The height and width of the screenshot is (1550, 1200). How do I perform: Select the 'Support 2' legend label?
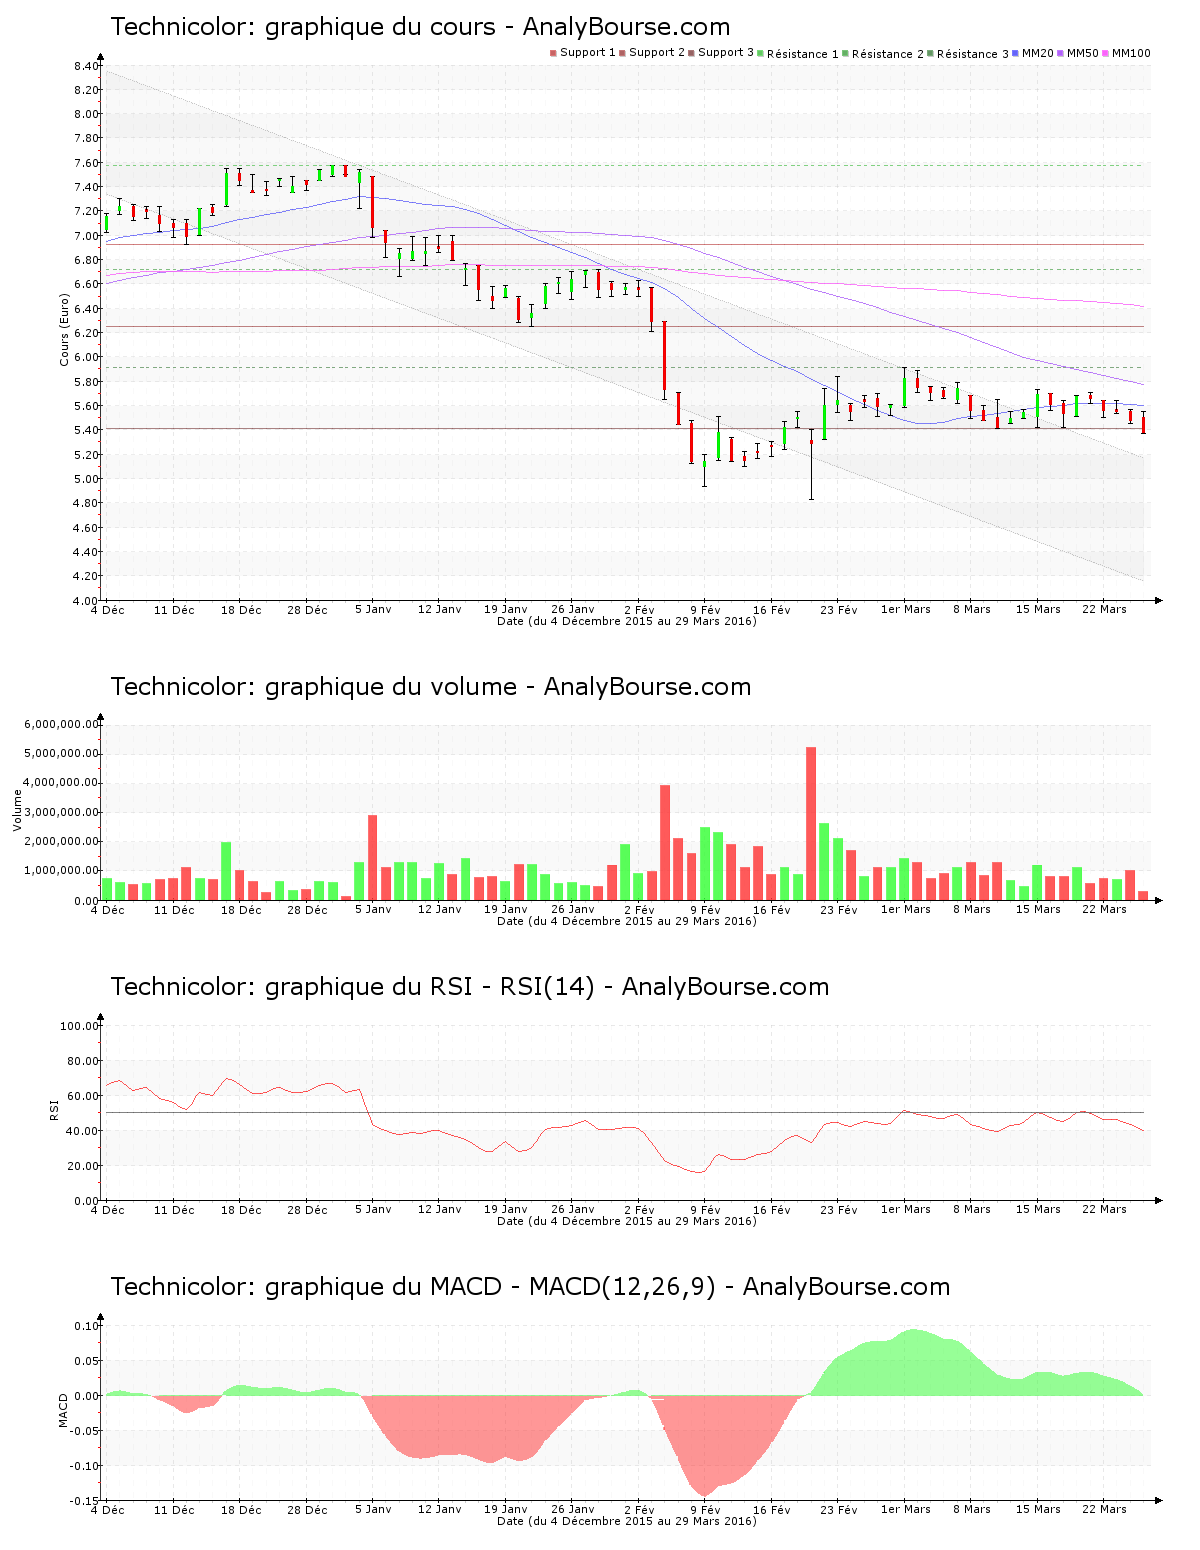(657, 53)
